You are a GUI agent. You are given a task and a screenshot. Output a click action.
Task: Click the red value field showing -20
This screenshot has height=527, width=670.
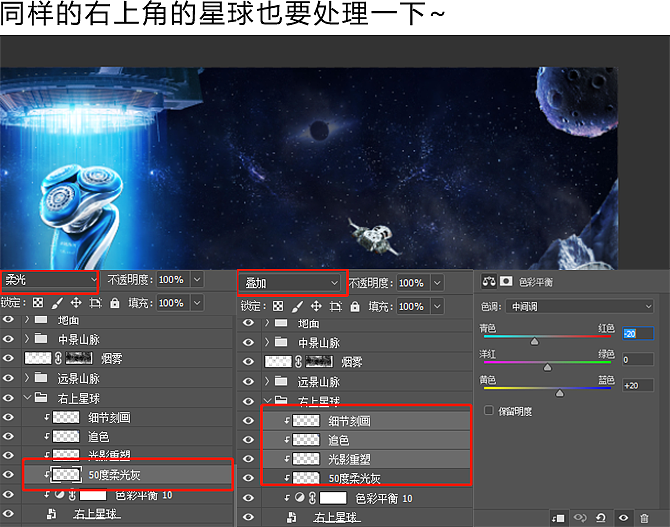(638, 333)
